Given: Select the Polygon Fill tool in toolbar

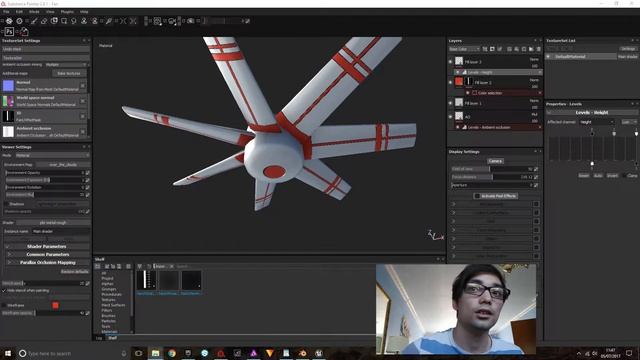Looking at the screenshot, I should (64, 21).
